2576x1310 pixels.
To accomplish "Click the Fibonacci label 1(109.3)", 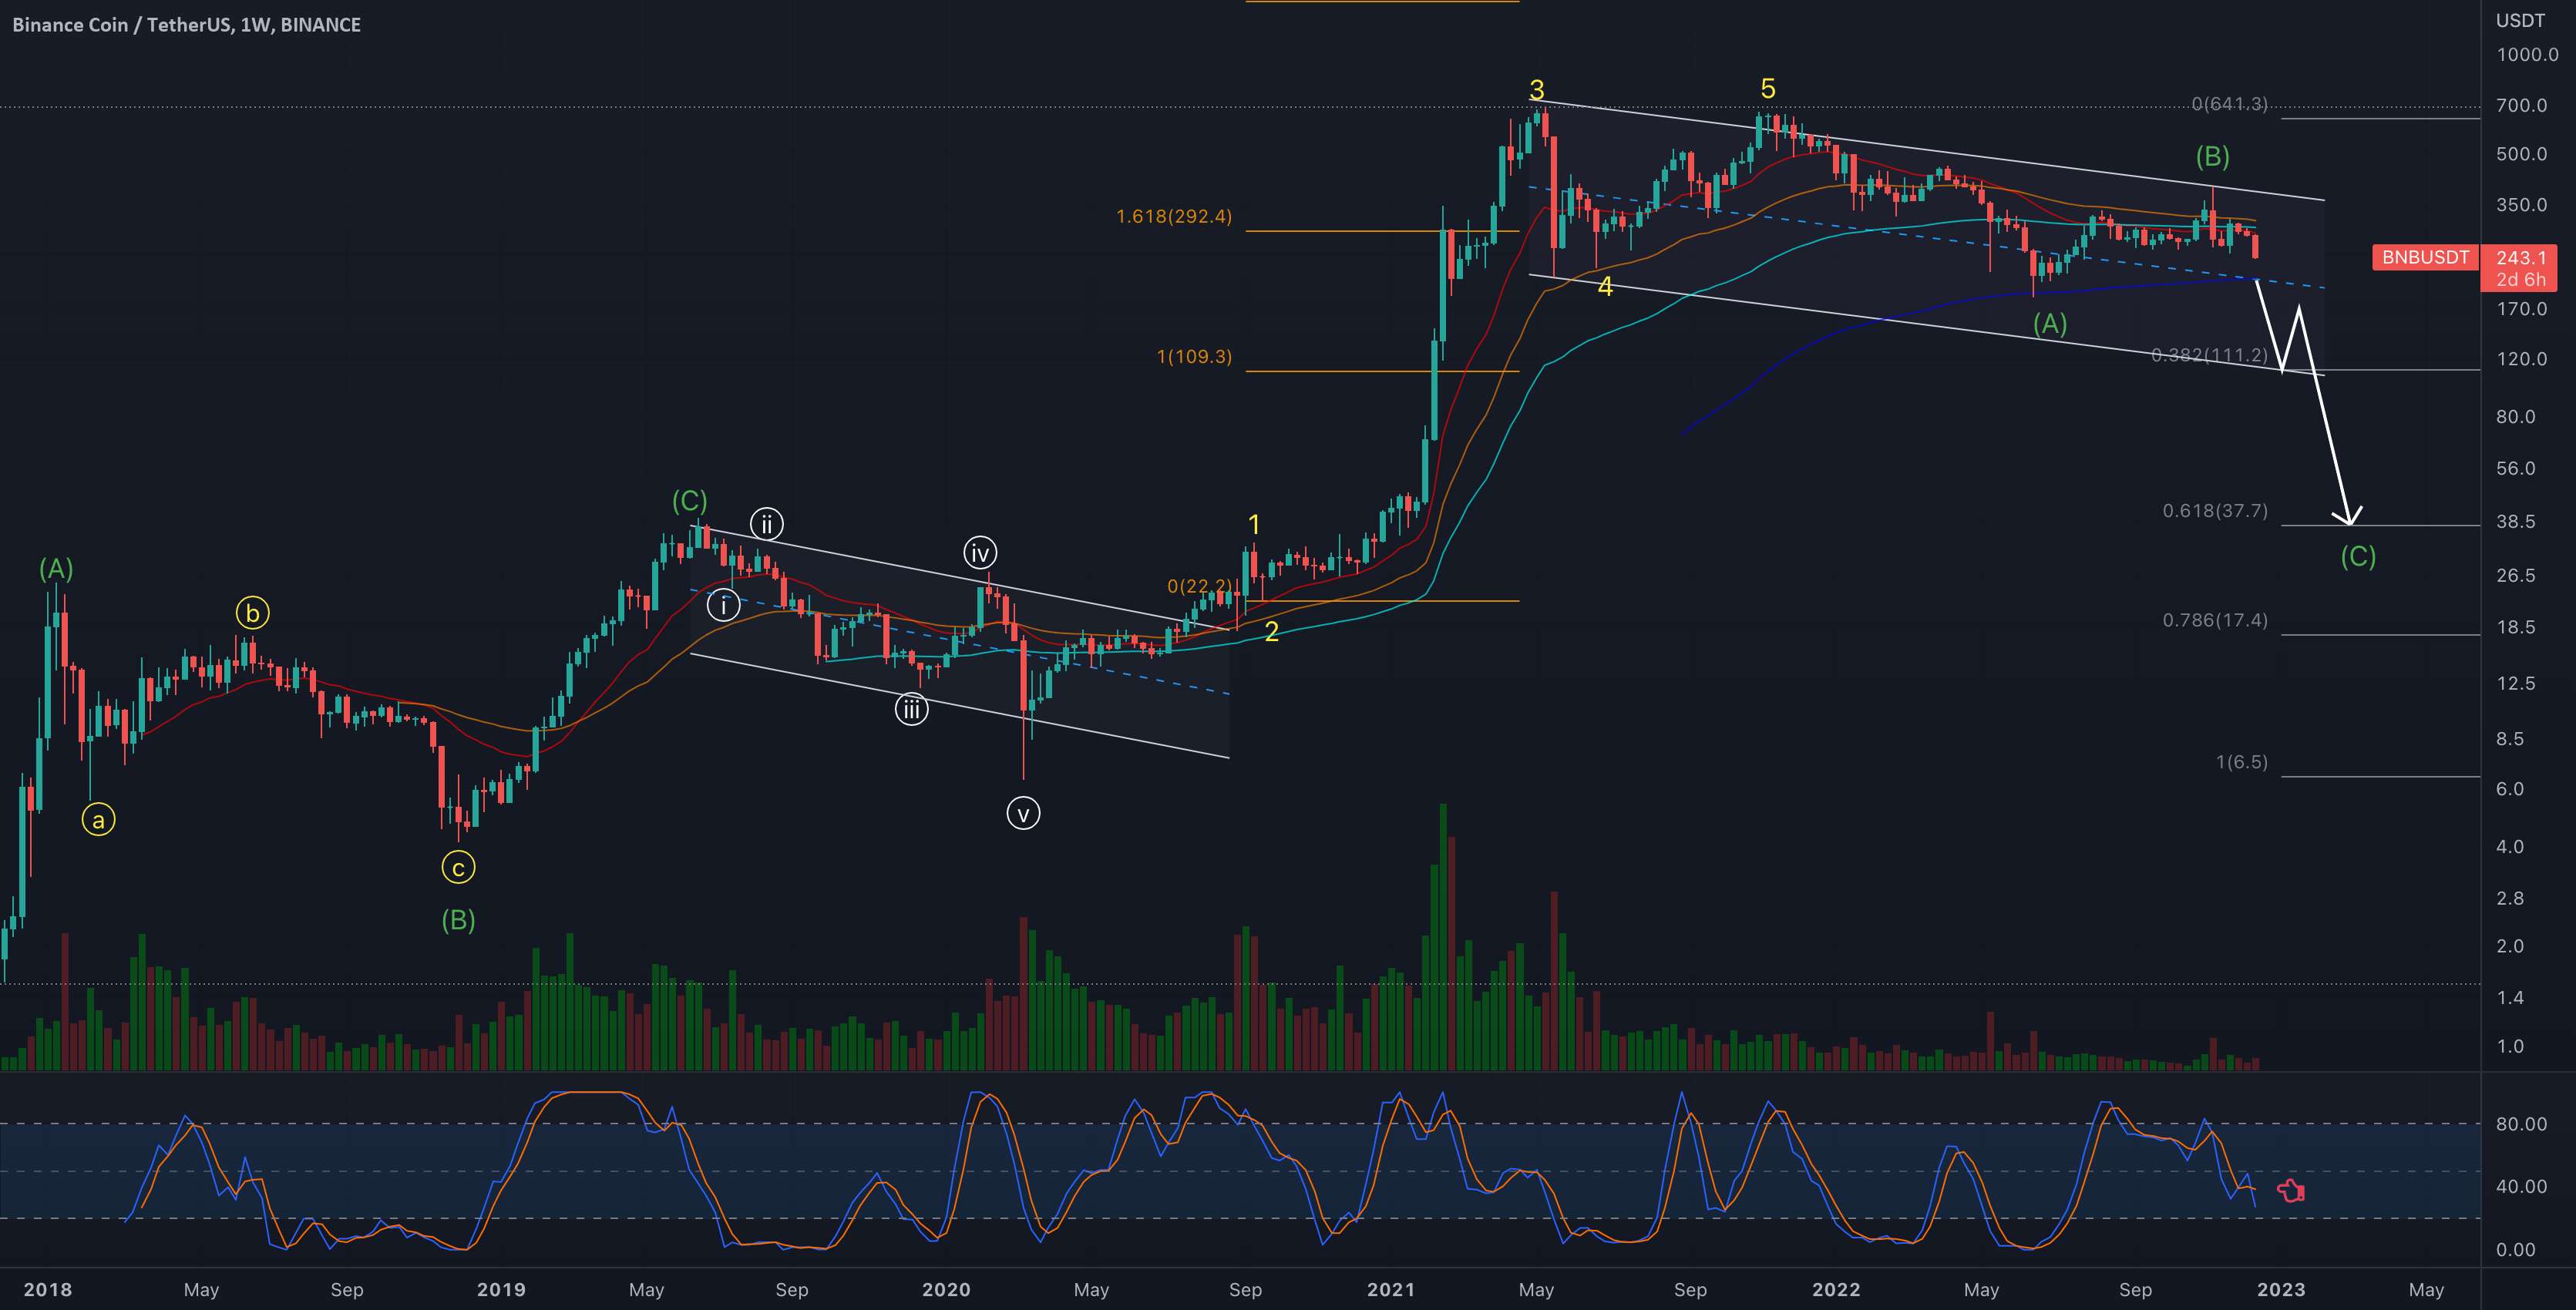I will coord(1194,356).
